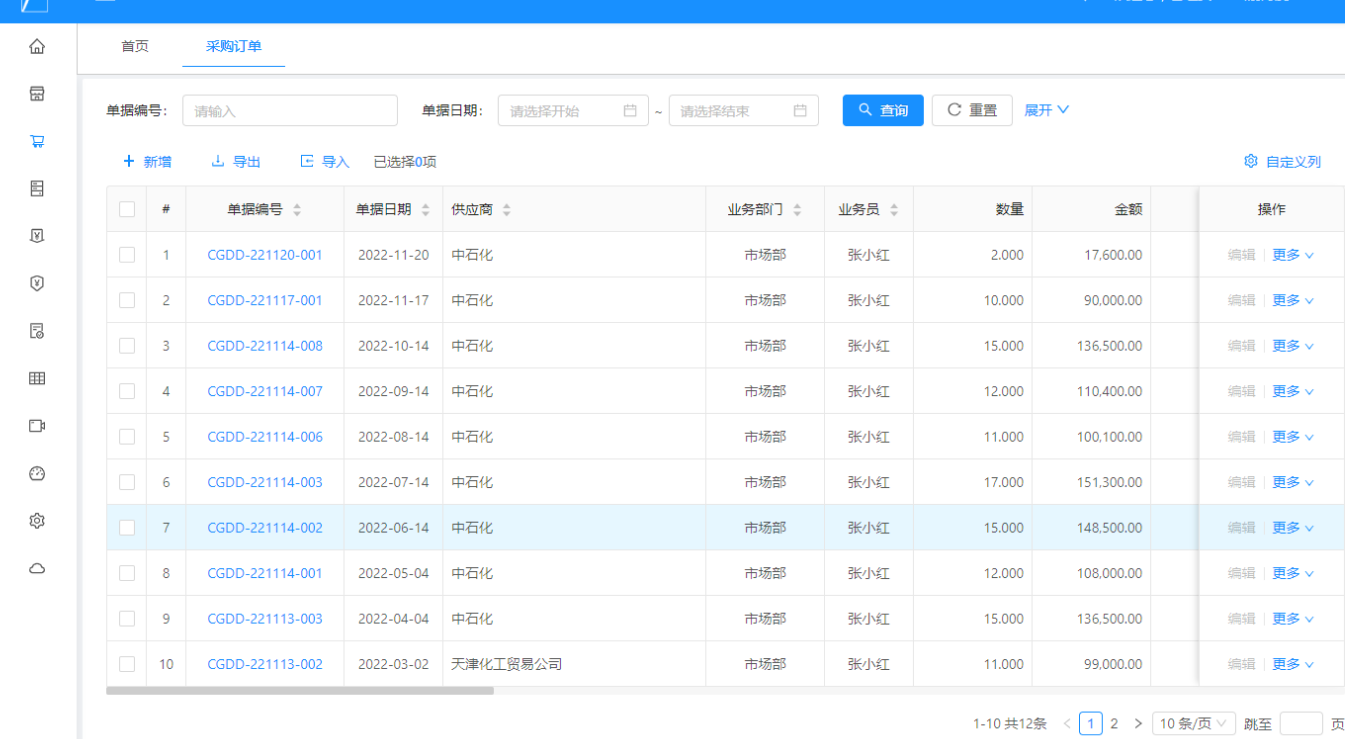Open the yen bookmark icon in sidebar

pos(37,236)
